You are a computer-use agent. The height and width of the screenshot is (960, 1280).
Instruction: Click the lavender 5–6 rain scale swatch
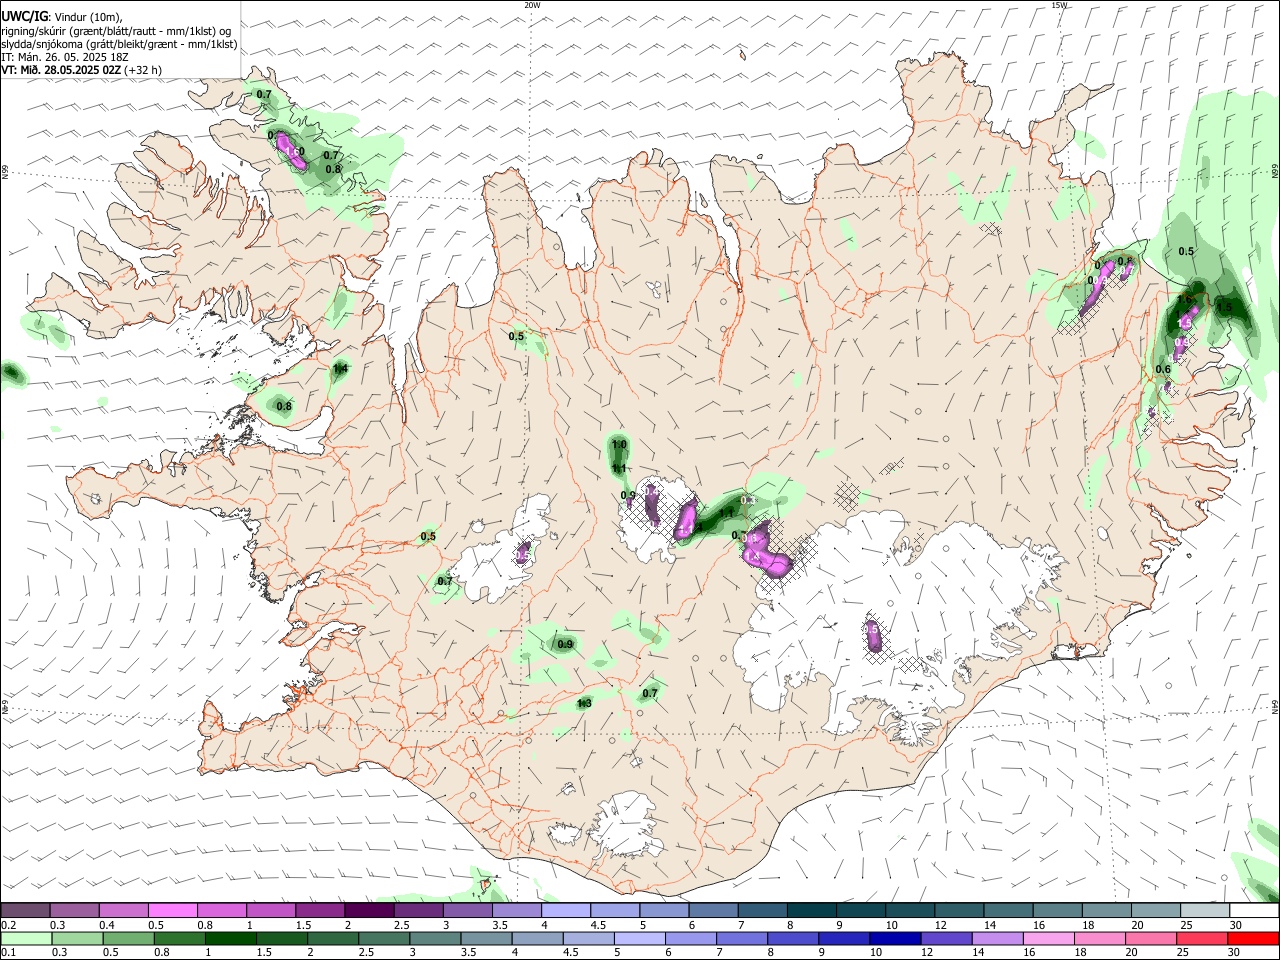[x=639, y=939]
